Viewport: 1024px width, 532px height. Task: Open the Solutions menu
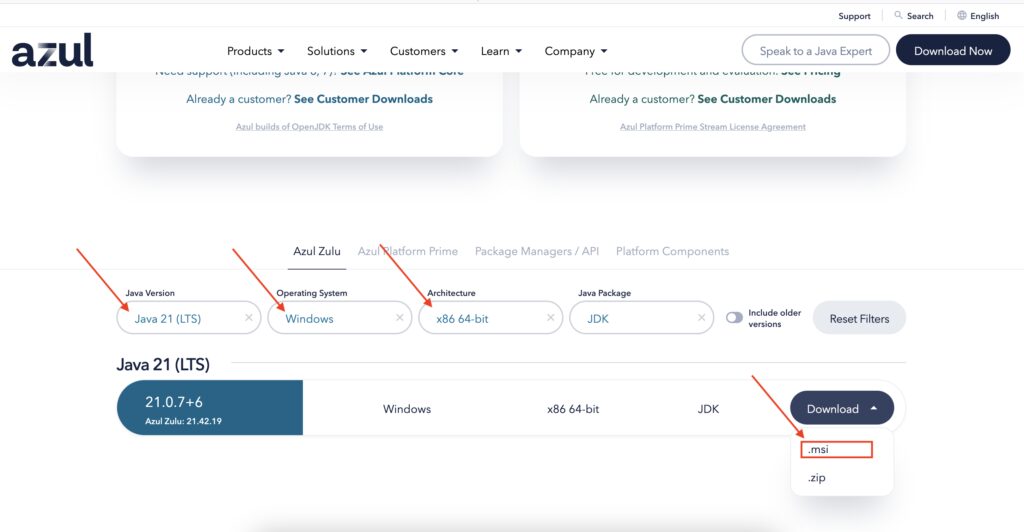tap(337, 51)
